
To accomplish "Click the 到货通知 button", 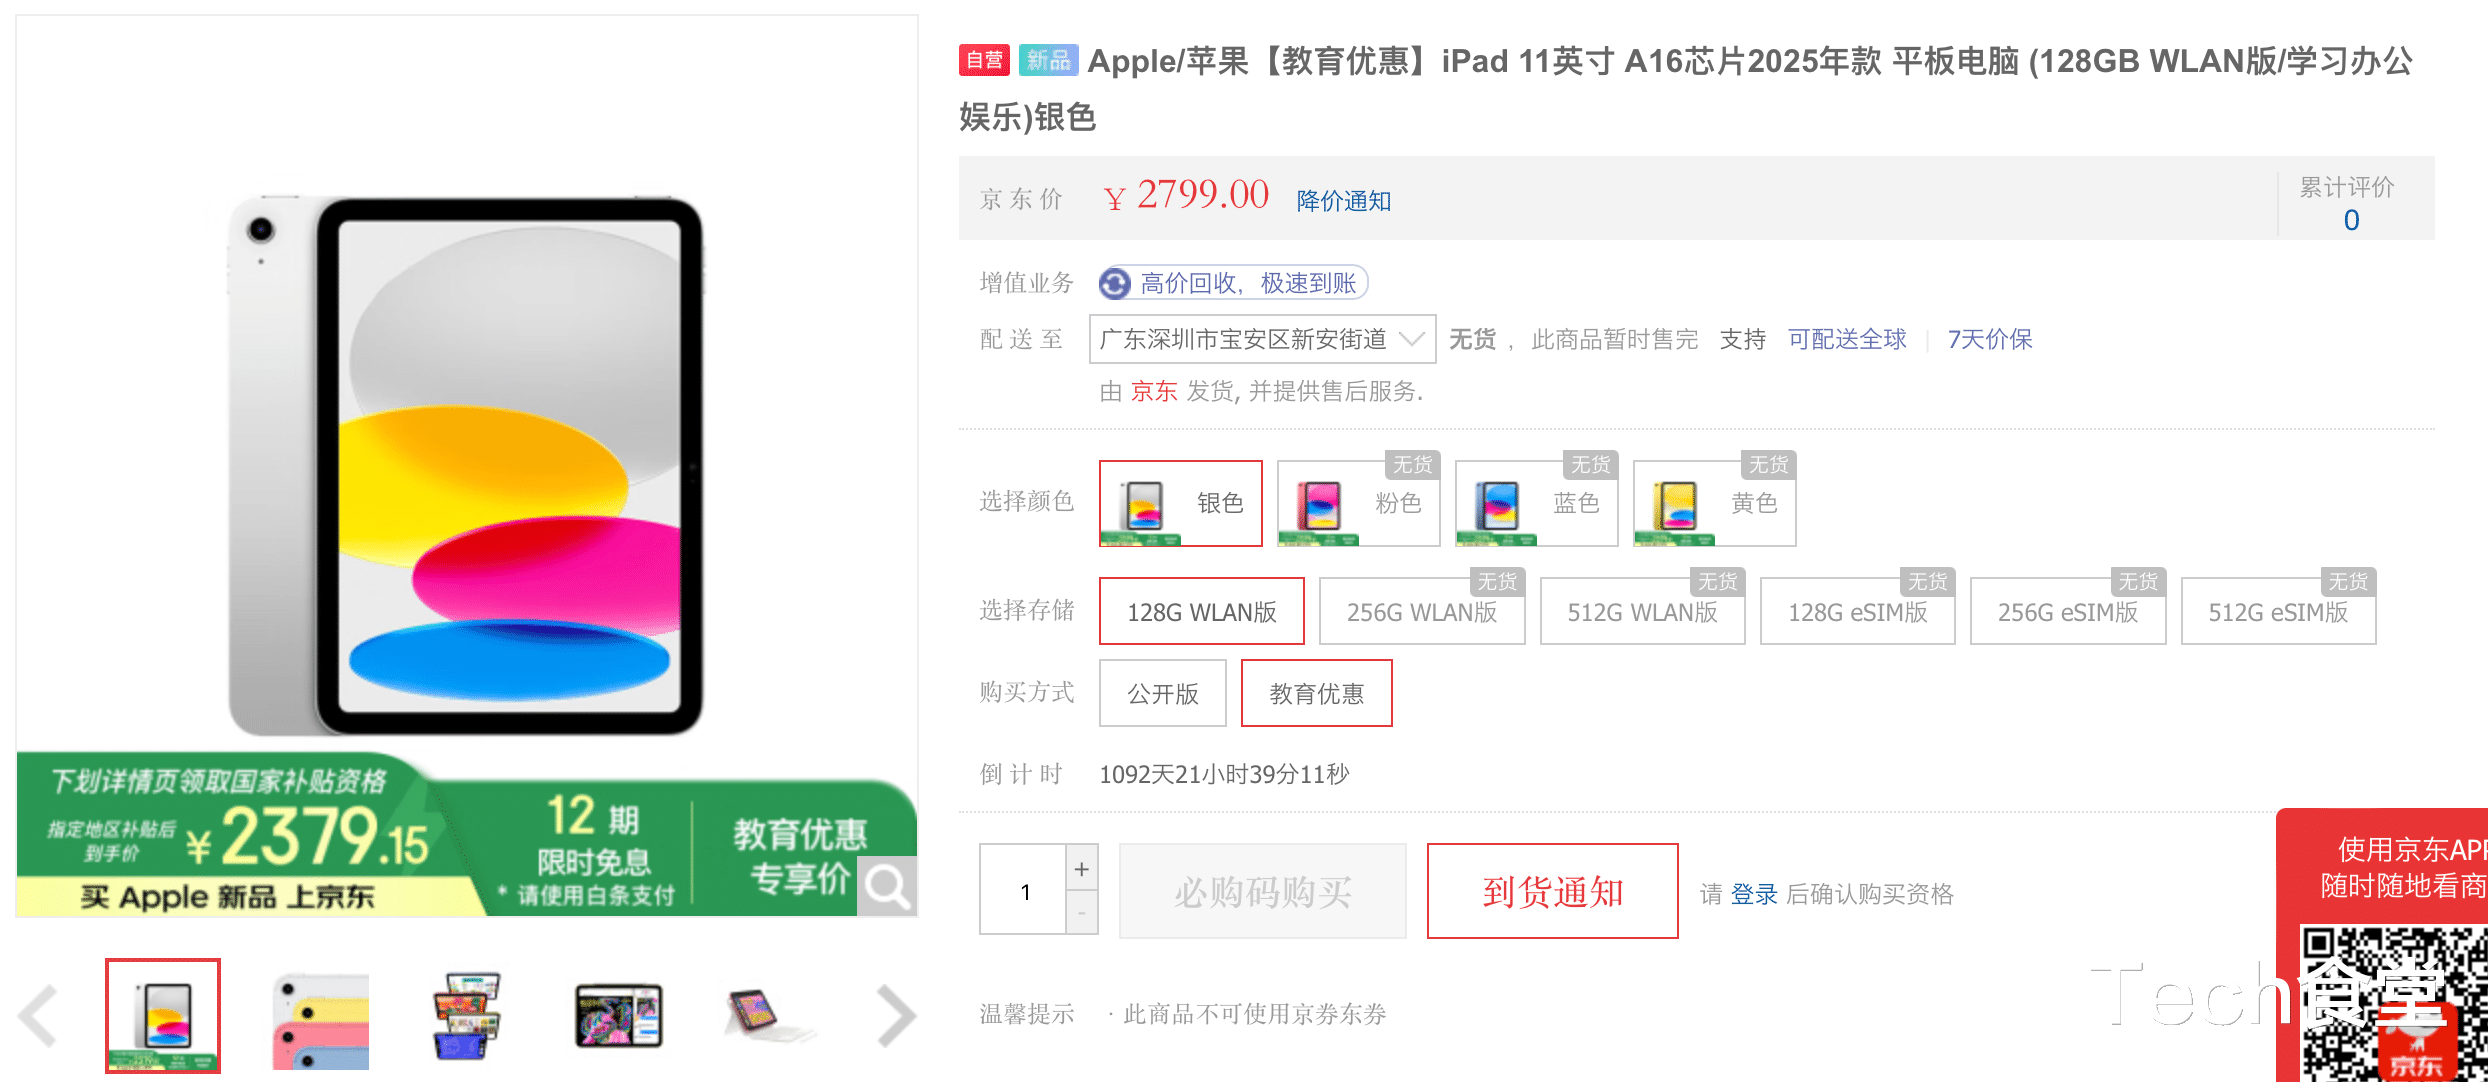I will tap(1552, 891).
